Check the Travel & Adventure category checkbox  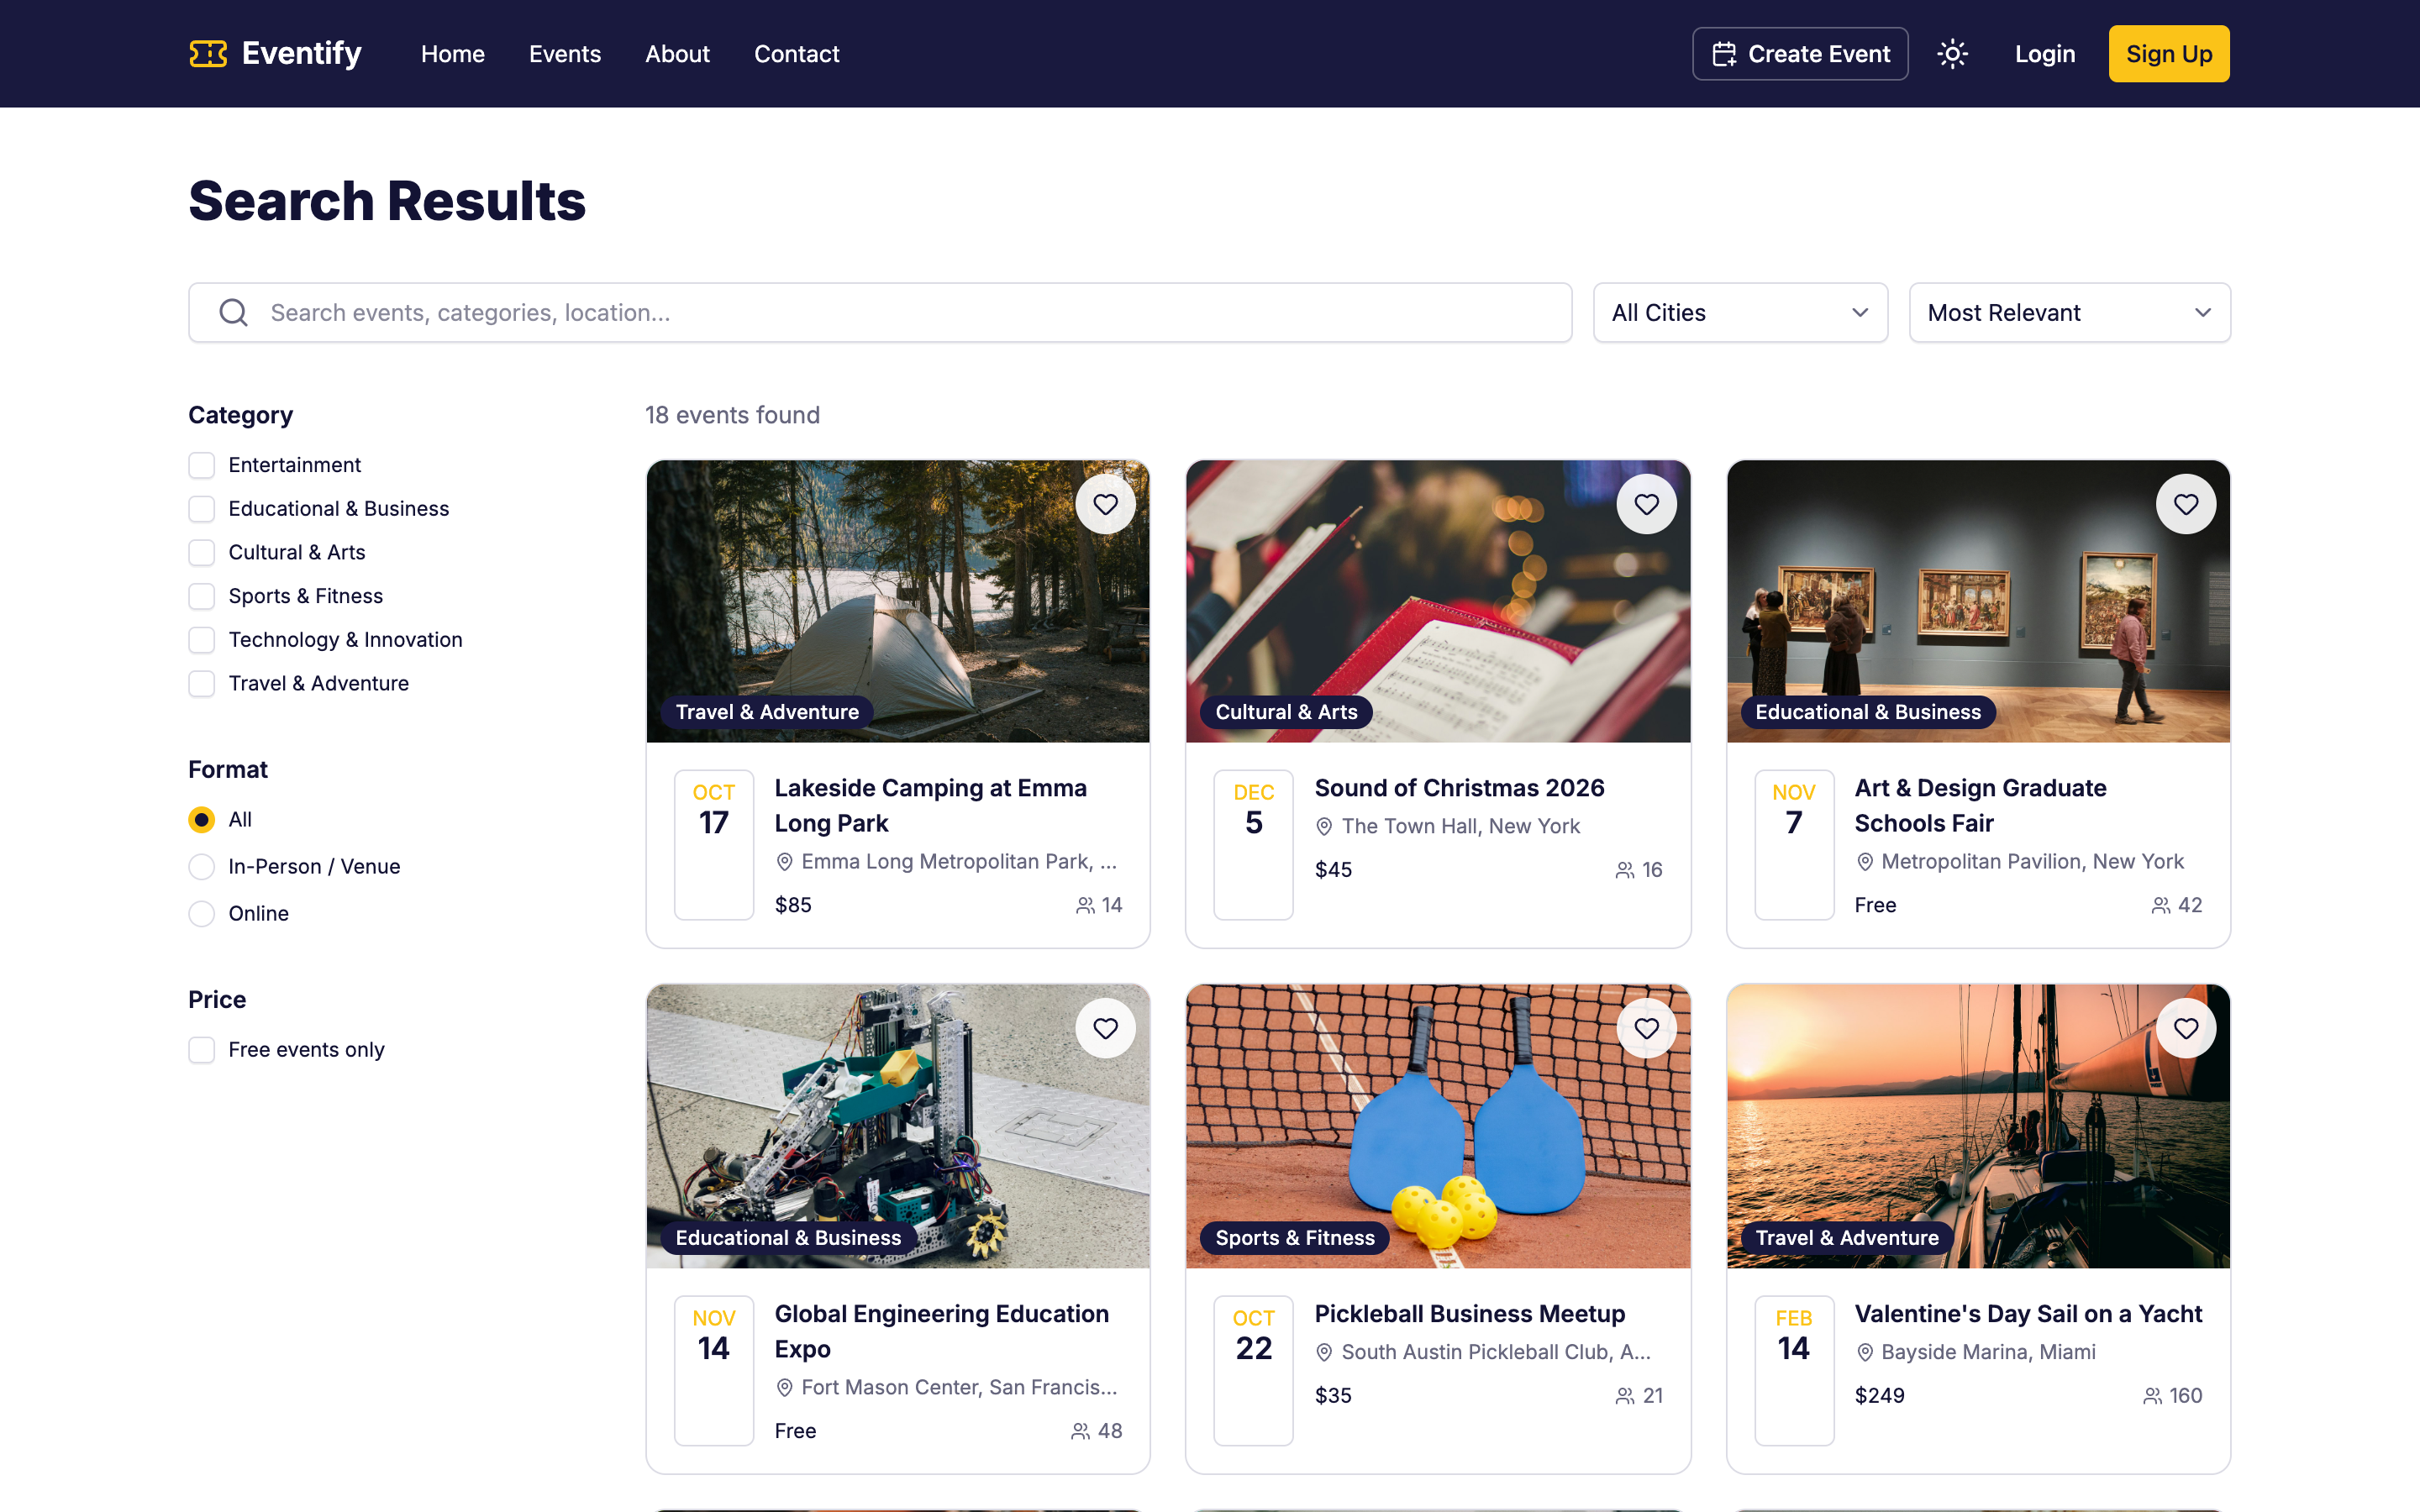[x=202, y=683]
